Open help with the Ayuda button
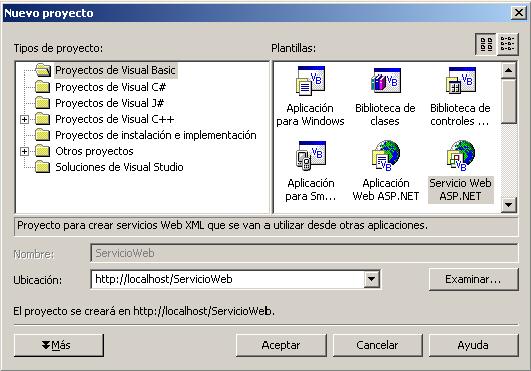Image resolution: width=531 pixels, height=371 pixels. pyautogui.click(x=473, y=345)
